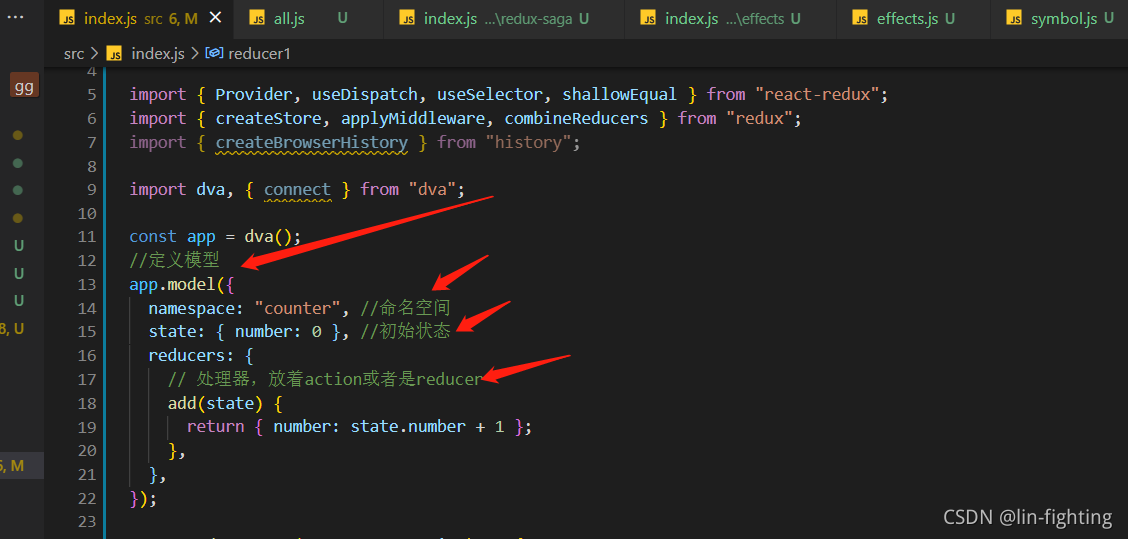This screenshot has width=1128, height=539.
Task: Click state.number on line 19
Action: pos(409,427)
